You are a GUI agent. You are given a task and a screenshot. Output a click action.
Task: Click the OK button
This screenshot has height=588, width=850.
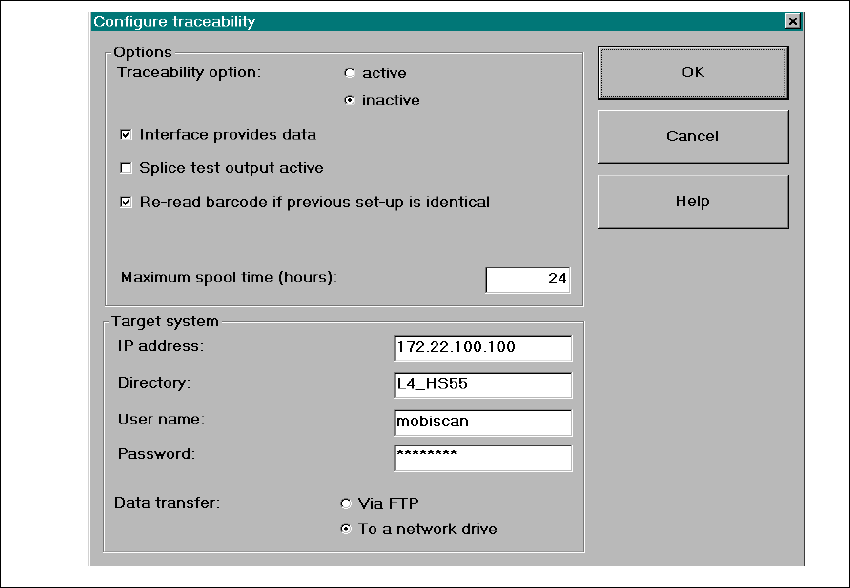(693, 73)
